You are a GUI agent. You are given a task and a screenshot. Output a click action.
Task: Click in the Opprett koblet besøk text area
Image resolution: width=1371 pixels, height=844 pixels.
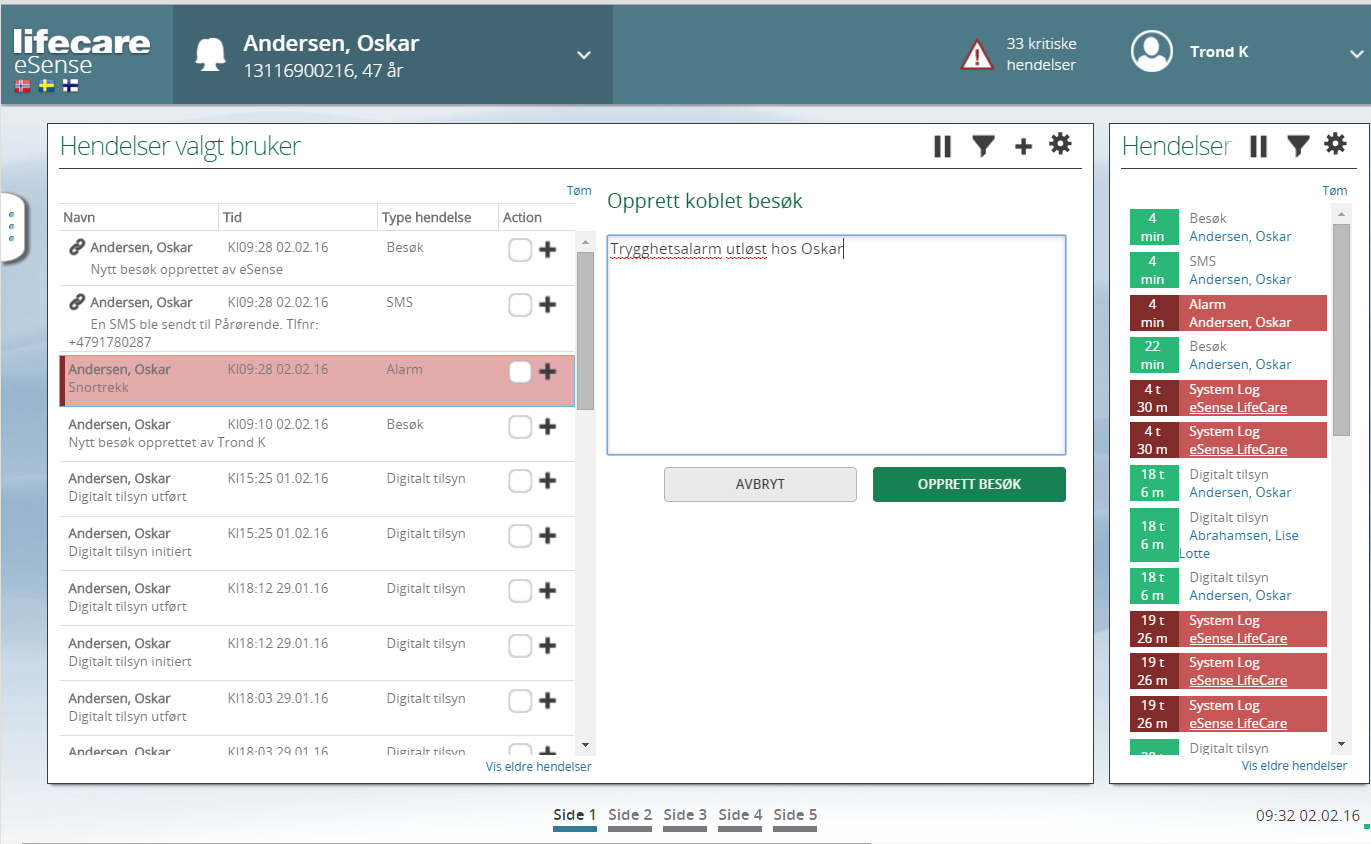pos(836,345)
